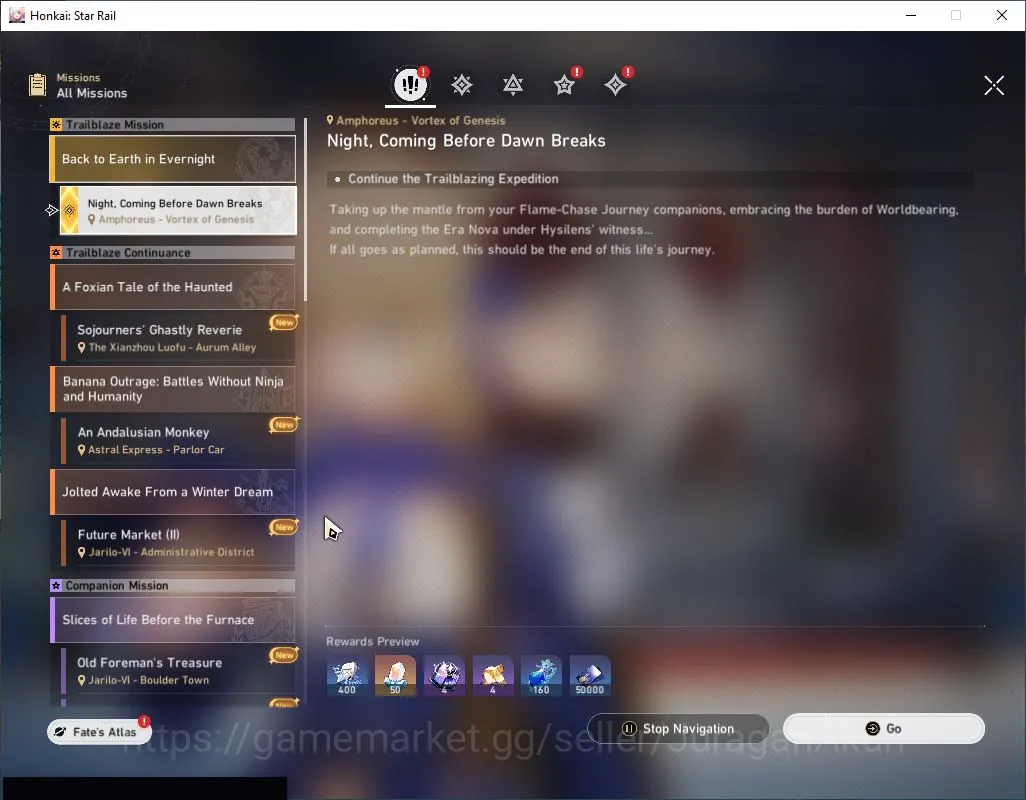Select the All Missions tab icon
Screen dimensions: 1026x800
click(x=410, y=84)
